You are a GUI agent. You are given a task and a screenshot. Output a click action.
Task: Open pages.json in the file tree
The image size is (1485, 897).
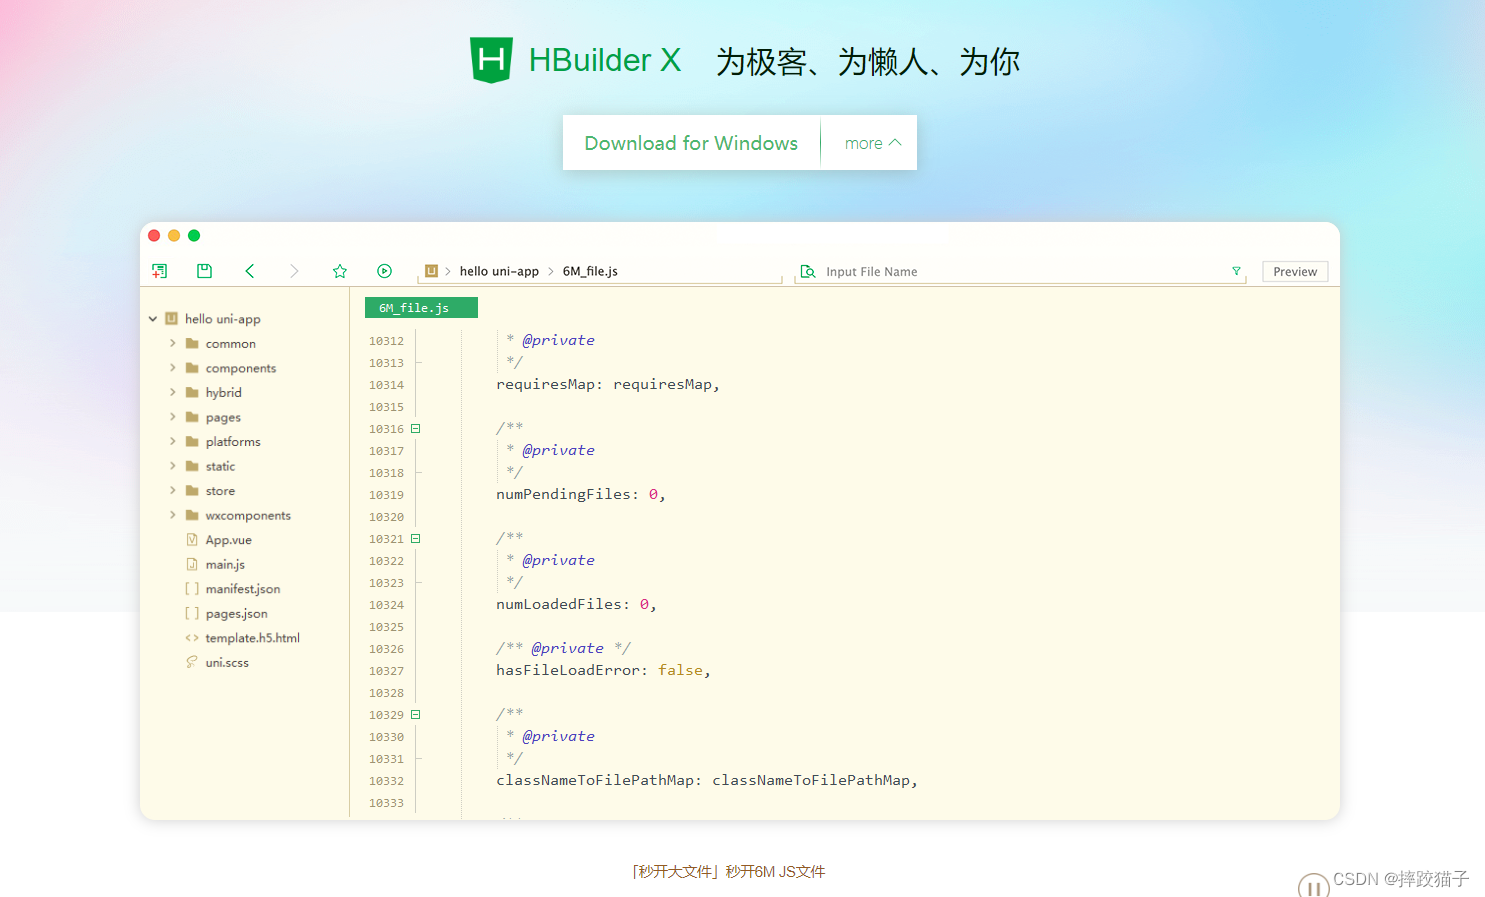tap(237, 613)
